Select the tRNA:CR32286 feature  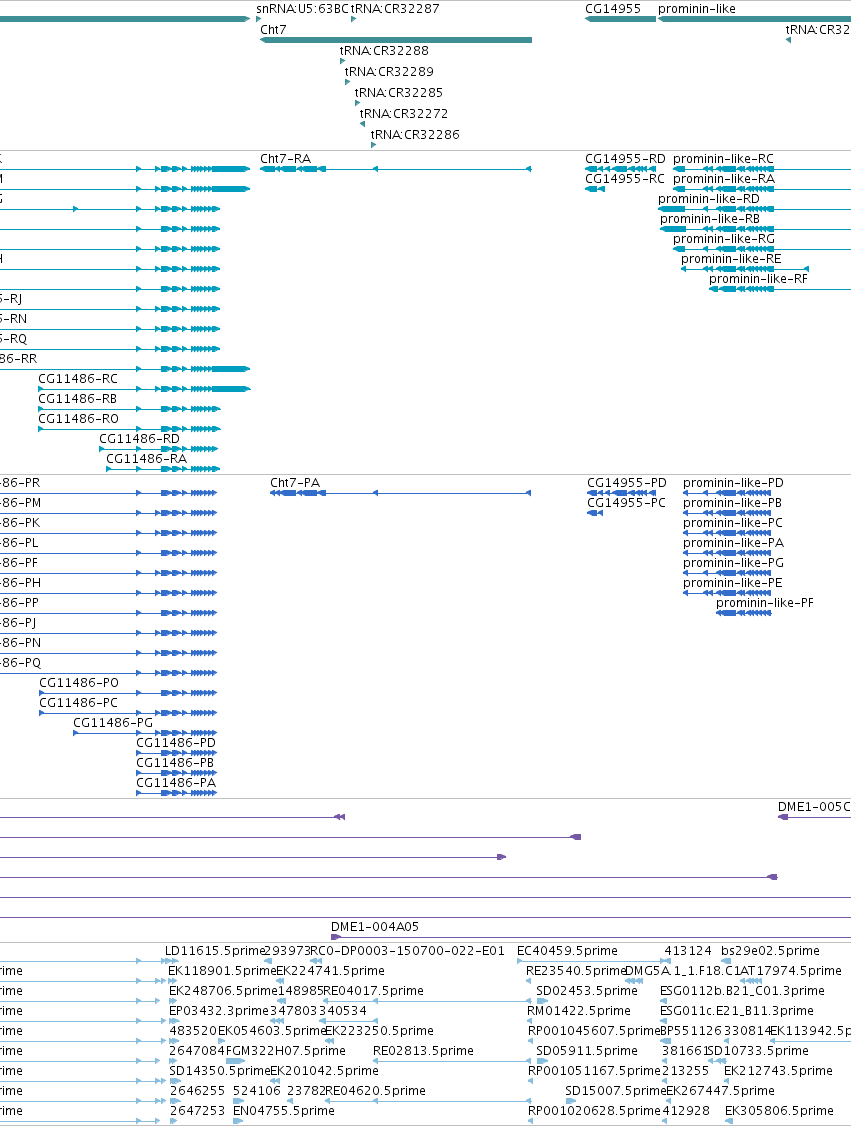coord(373,146)
